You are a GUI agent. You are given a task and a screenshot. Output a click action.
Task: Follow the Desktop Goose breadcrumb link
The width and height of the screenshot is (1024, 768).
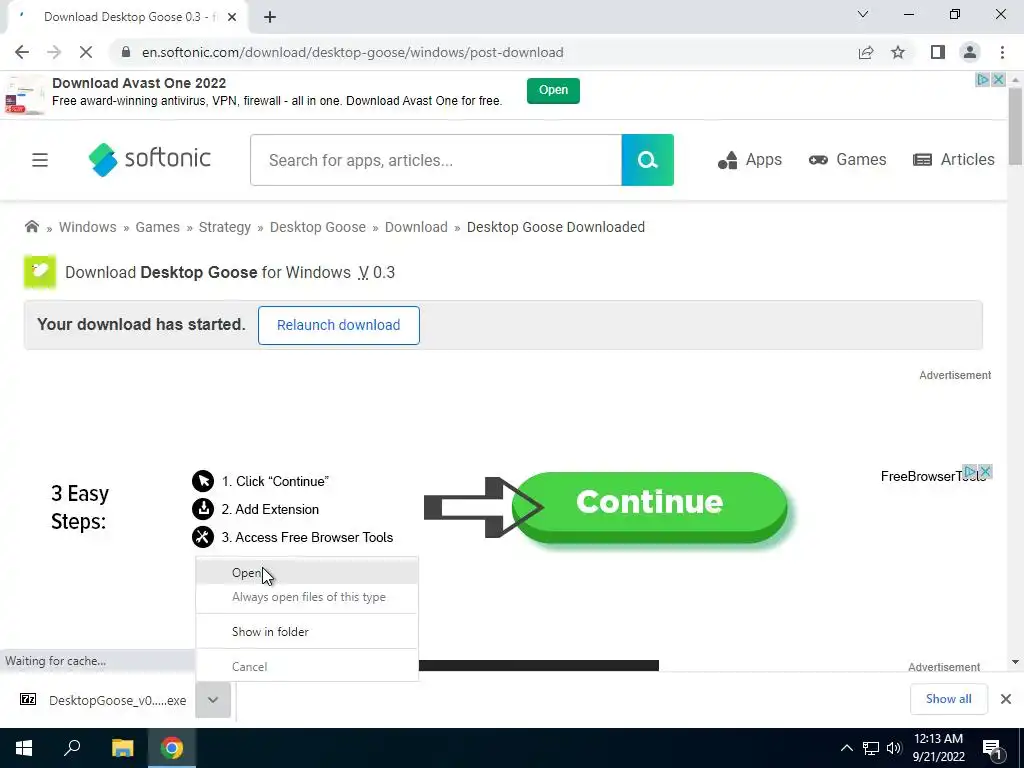pos(317,227)
